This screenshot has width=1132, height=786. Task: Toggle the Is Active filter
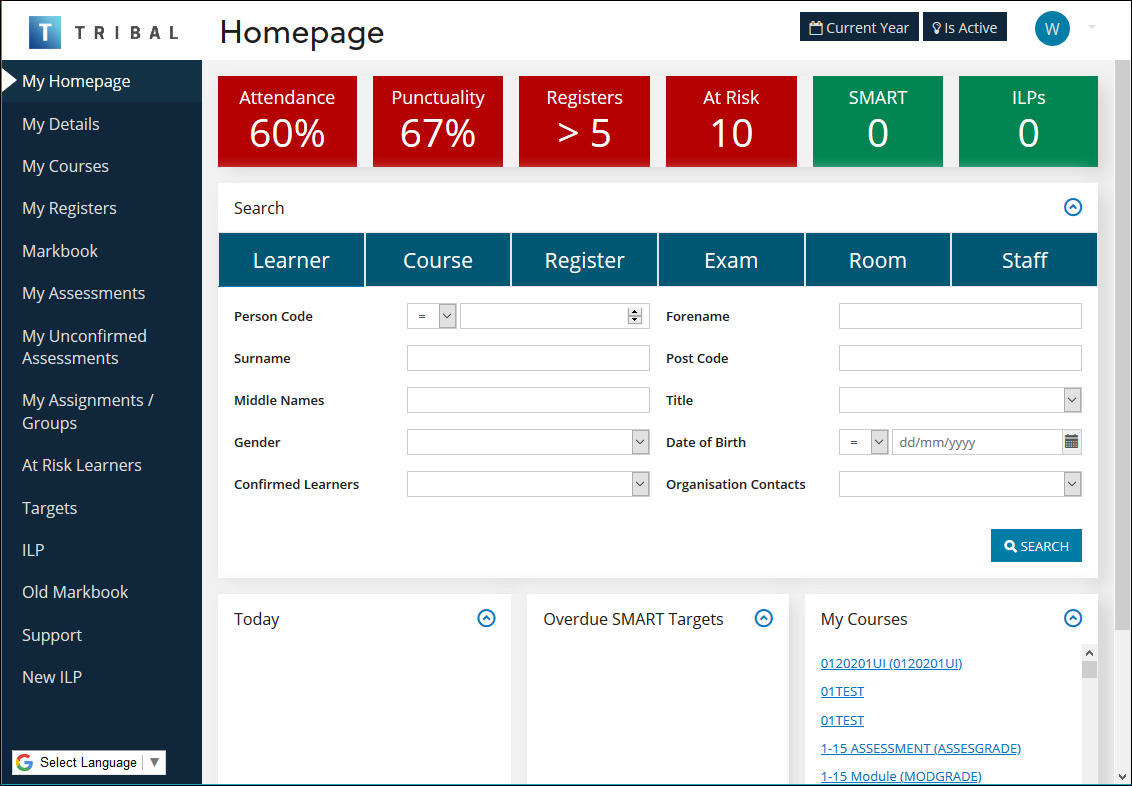point(964,28)
